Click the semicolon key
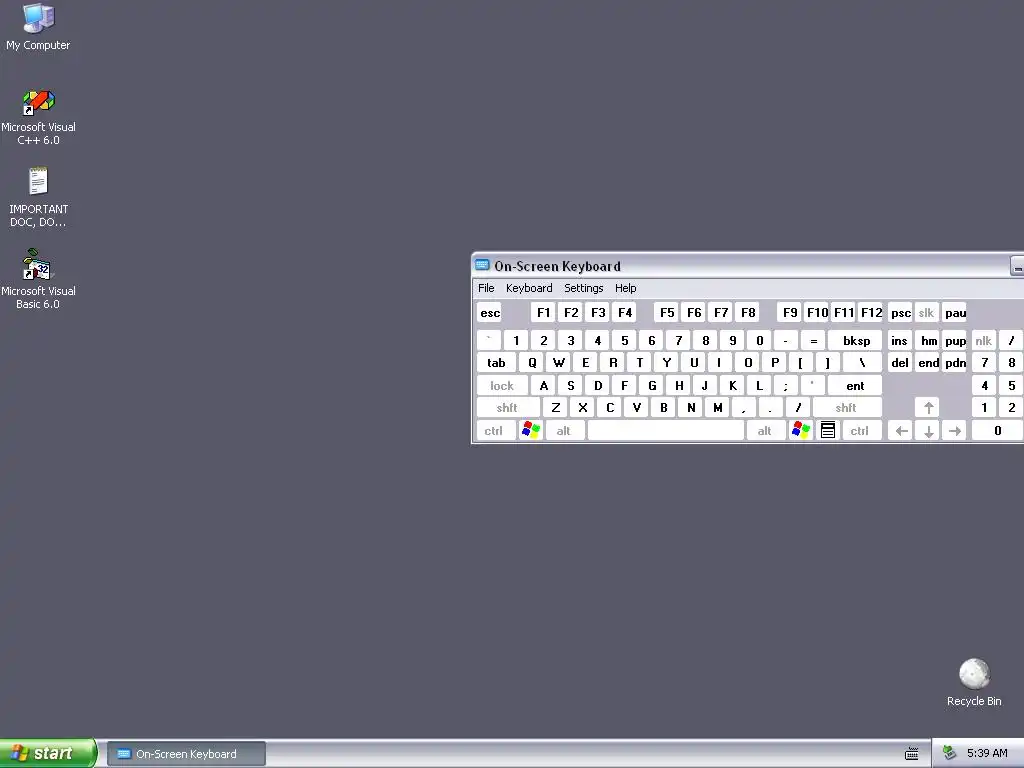1024x768 pixels. click(786, 385)
